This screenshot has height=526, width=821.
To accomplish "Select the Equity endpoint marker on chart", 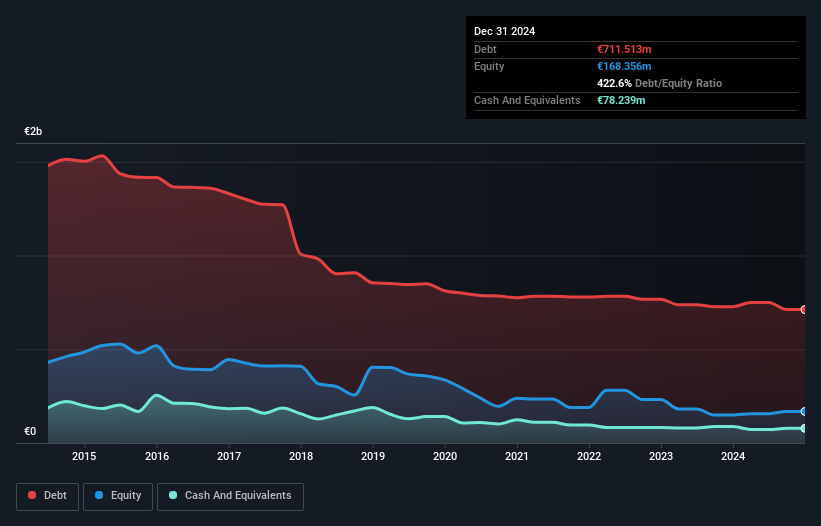I will click(x=804, y=411).
